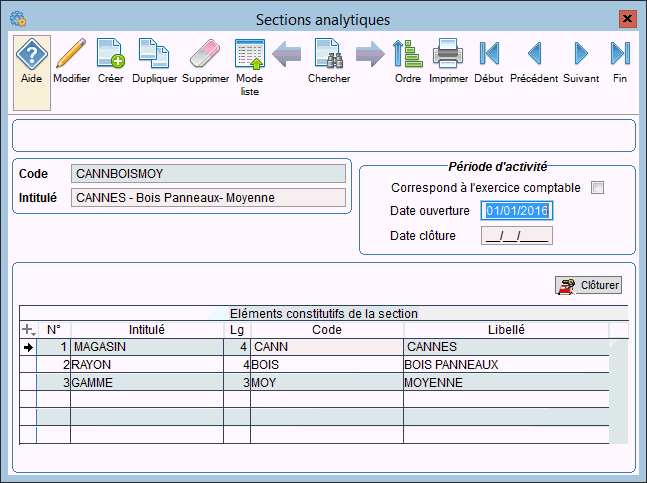The width and height of the screenshot is (647, 483).
Task: Click the N° column header
Action: [x=54, y=330]
